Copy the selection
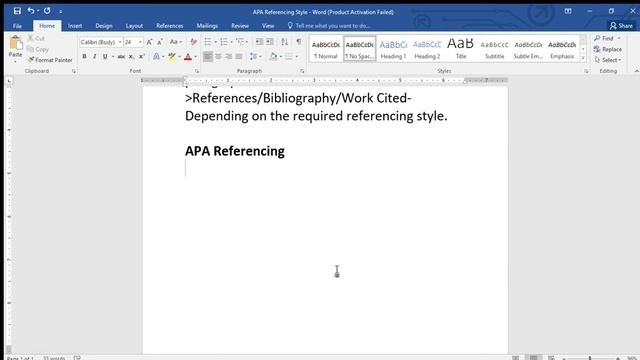 point(38,49)
